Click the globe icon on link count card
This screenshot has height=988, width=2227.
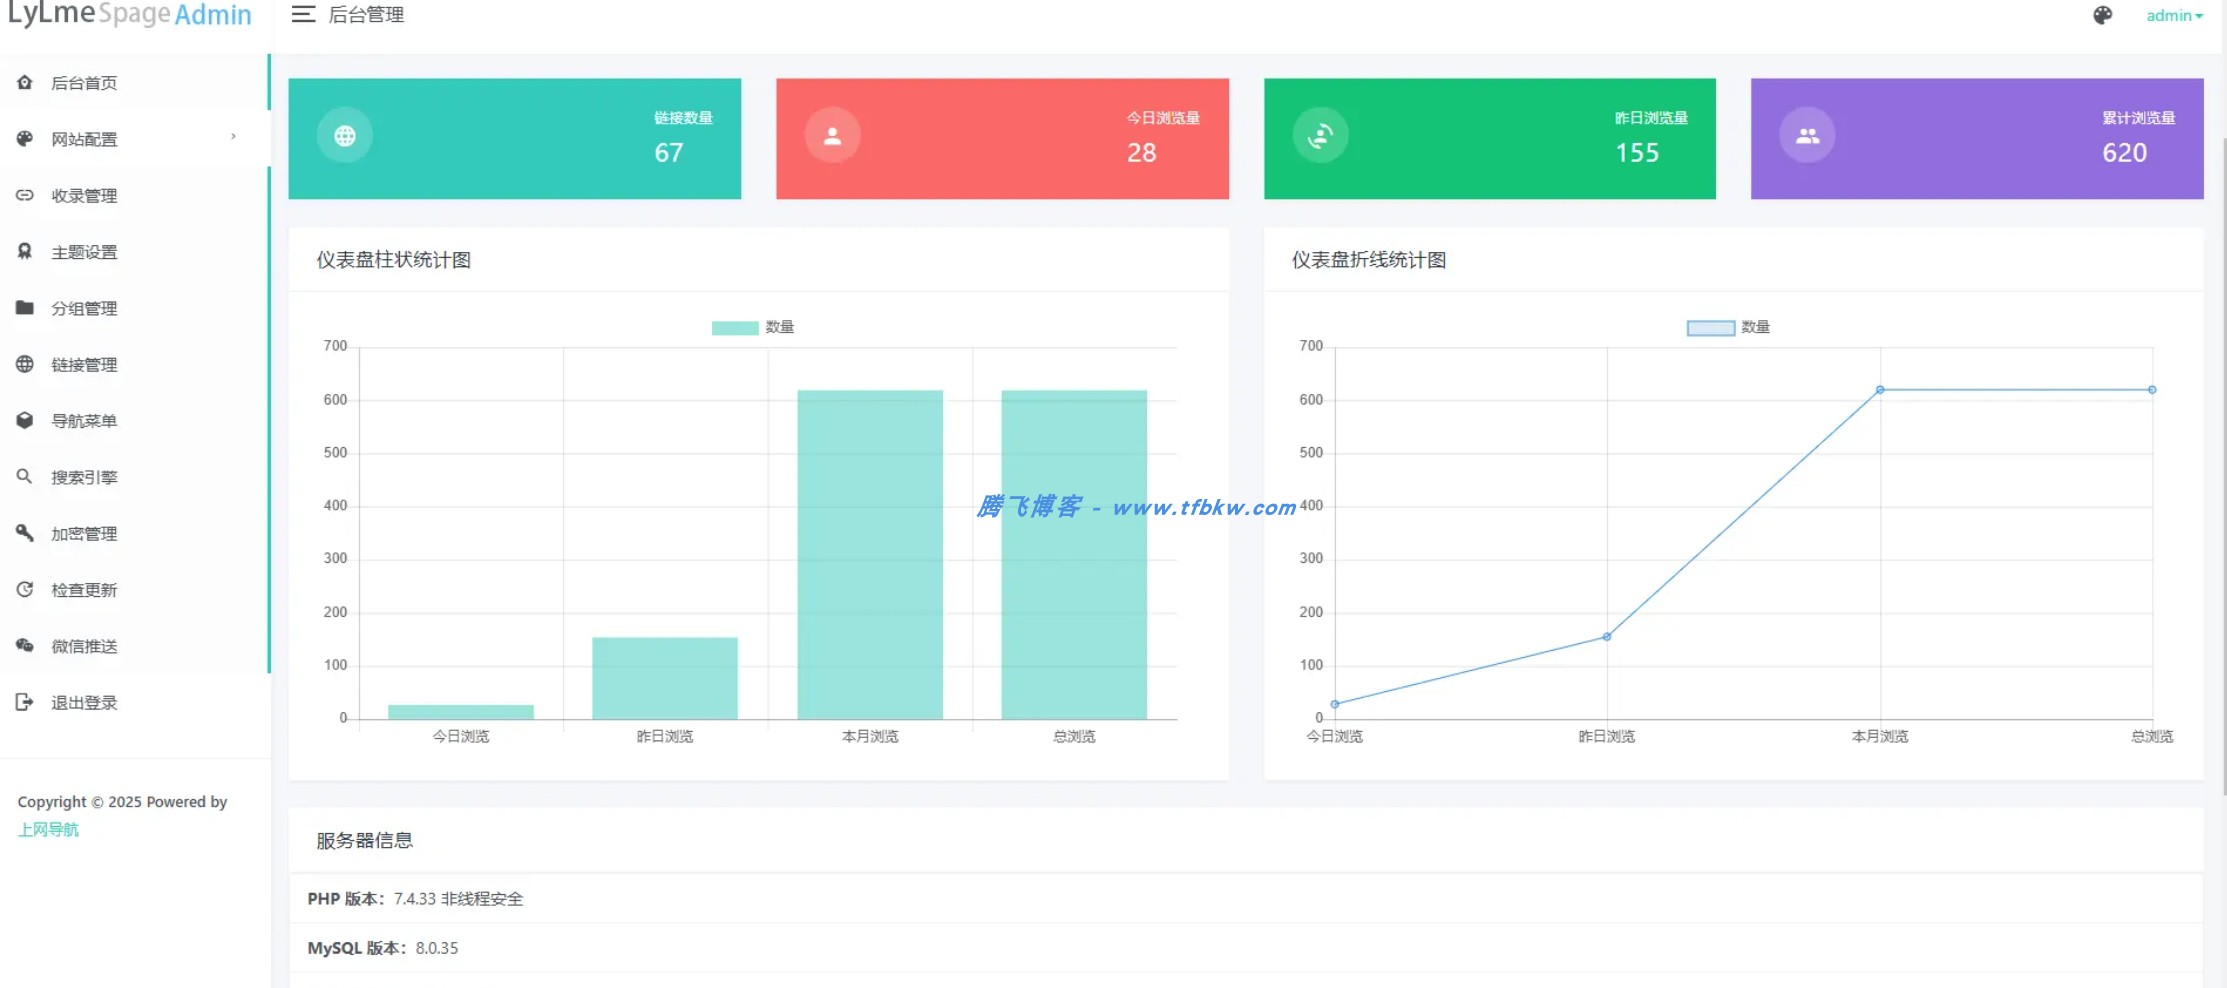[345, 135]
